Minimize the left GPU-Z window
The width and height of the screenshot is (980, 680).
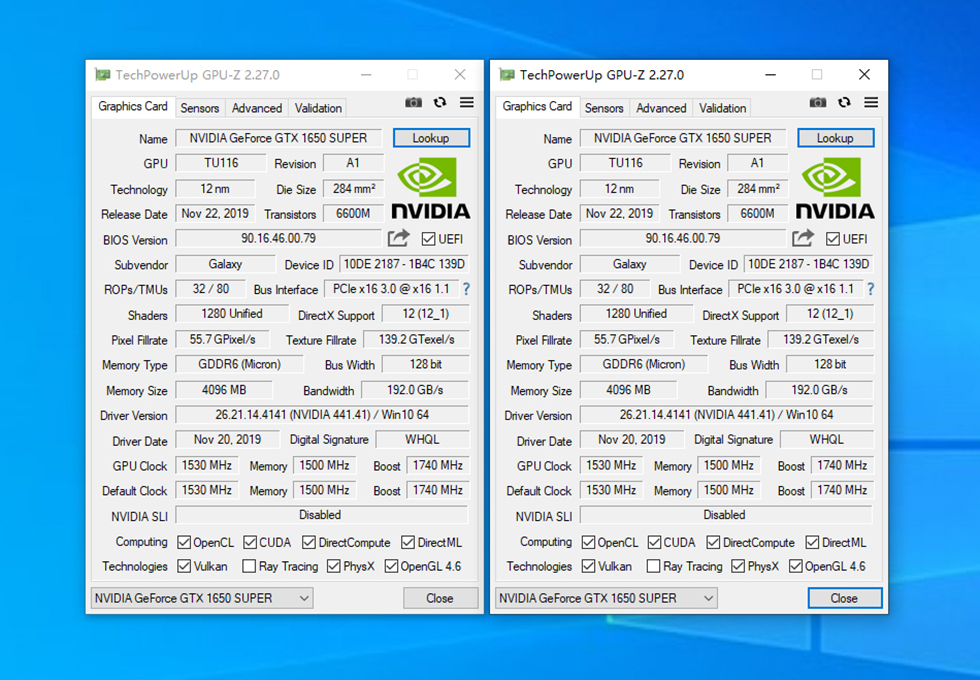[x=366, y=75]
